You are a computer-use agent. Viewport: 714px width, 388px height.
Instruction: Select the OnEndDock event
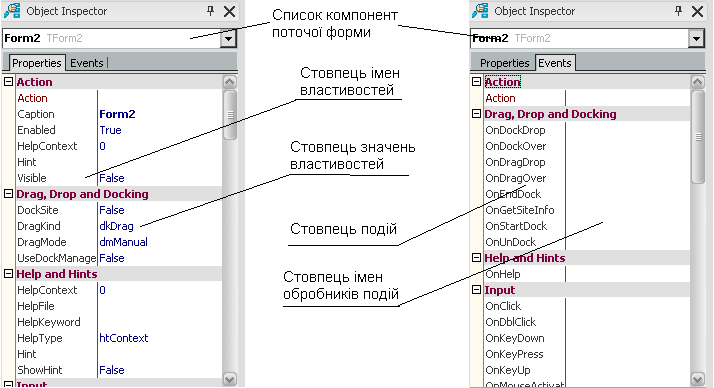pyautogui.click(x=513, y=194)
